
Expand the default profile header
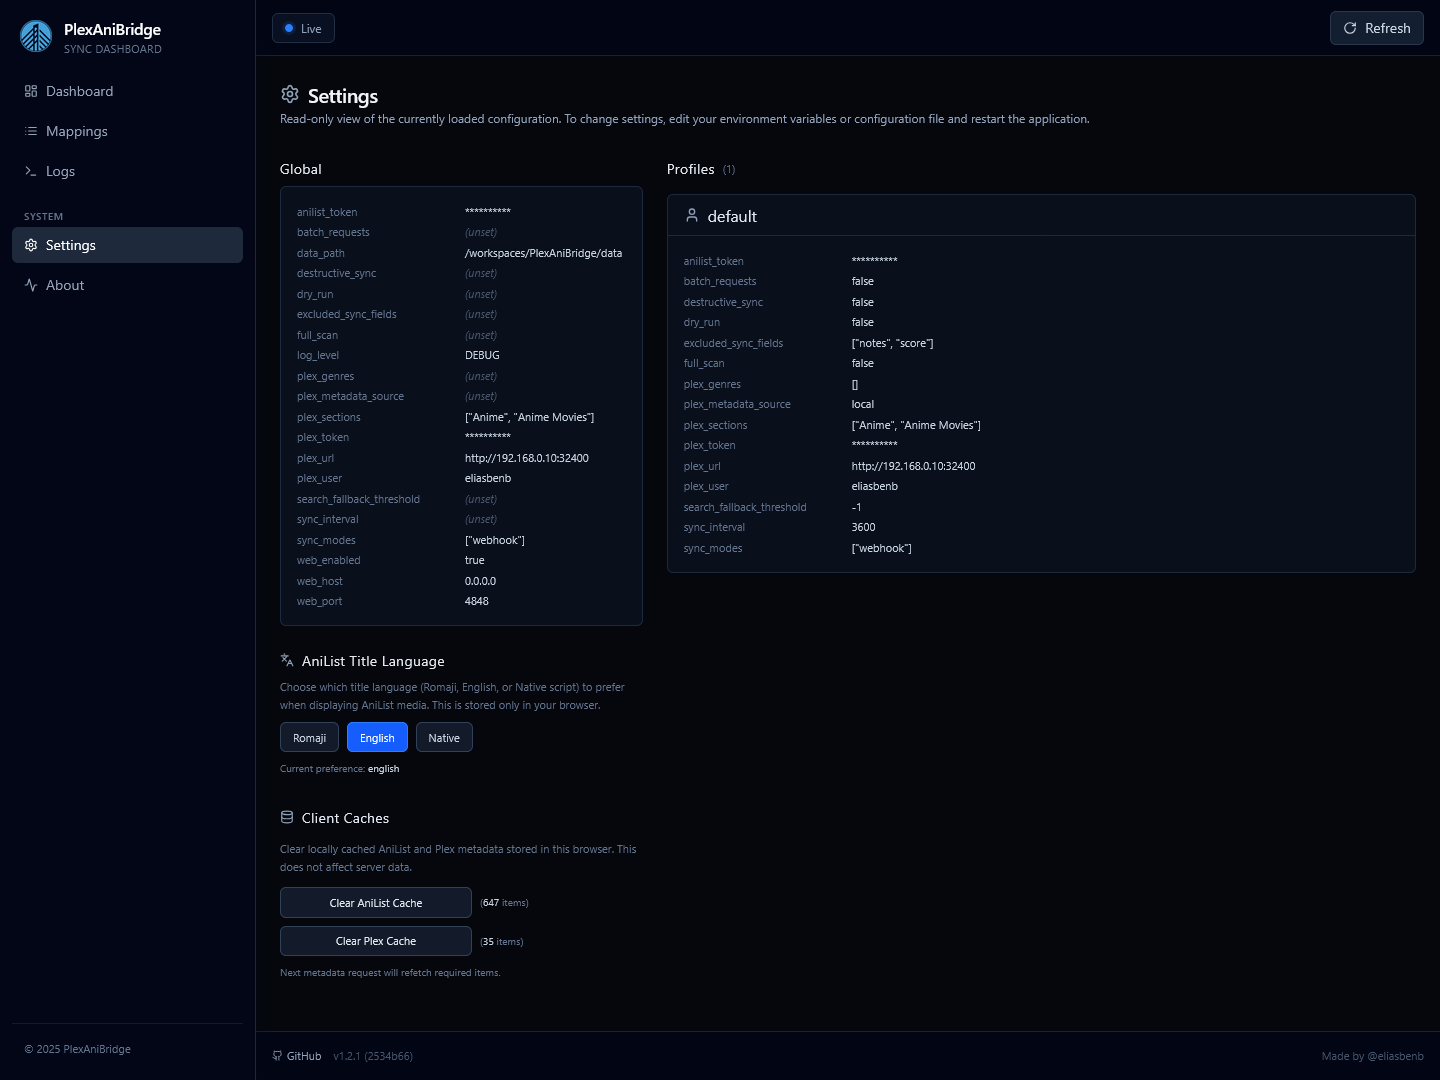pos(1041,215)
